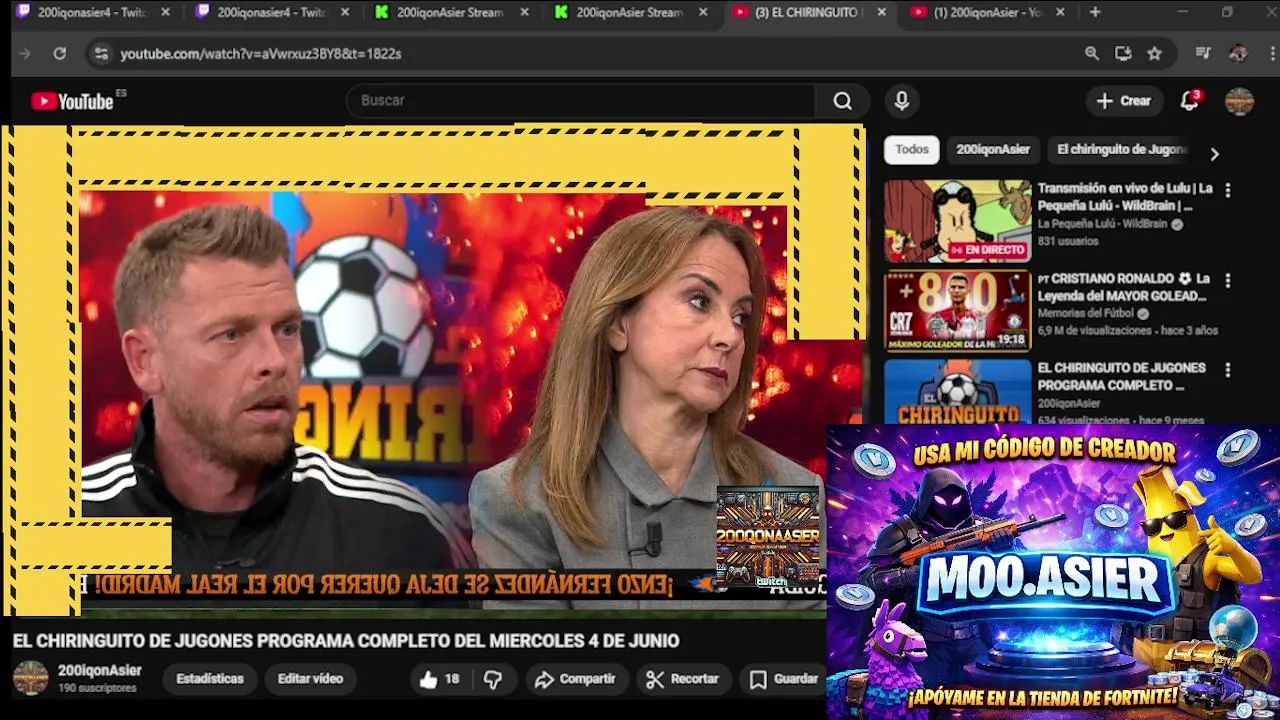
Task: Click the install app icon in the address bar
Action: coord(1123,54)
